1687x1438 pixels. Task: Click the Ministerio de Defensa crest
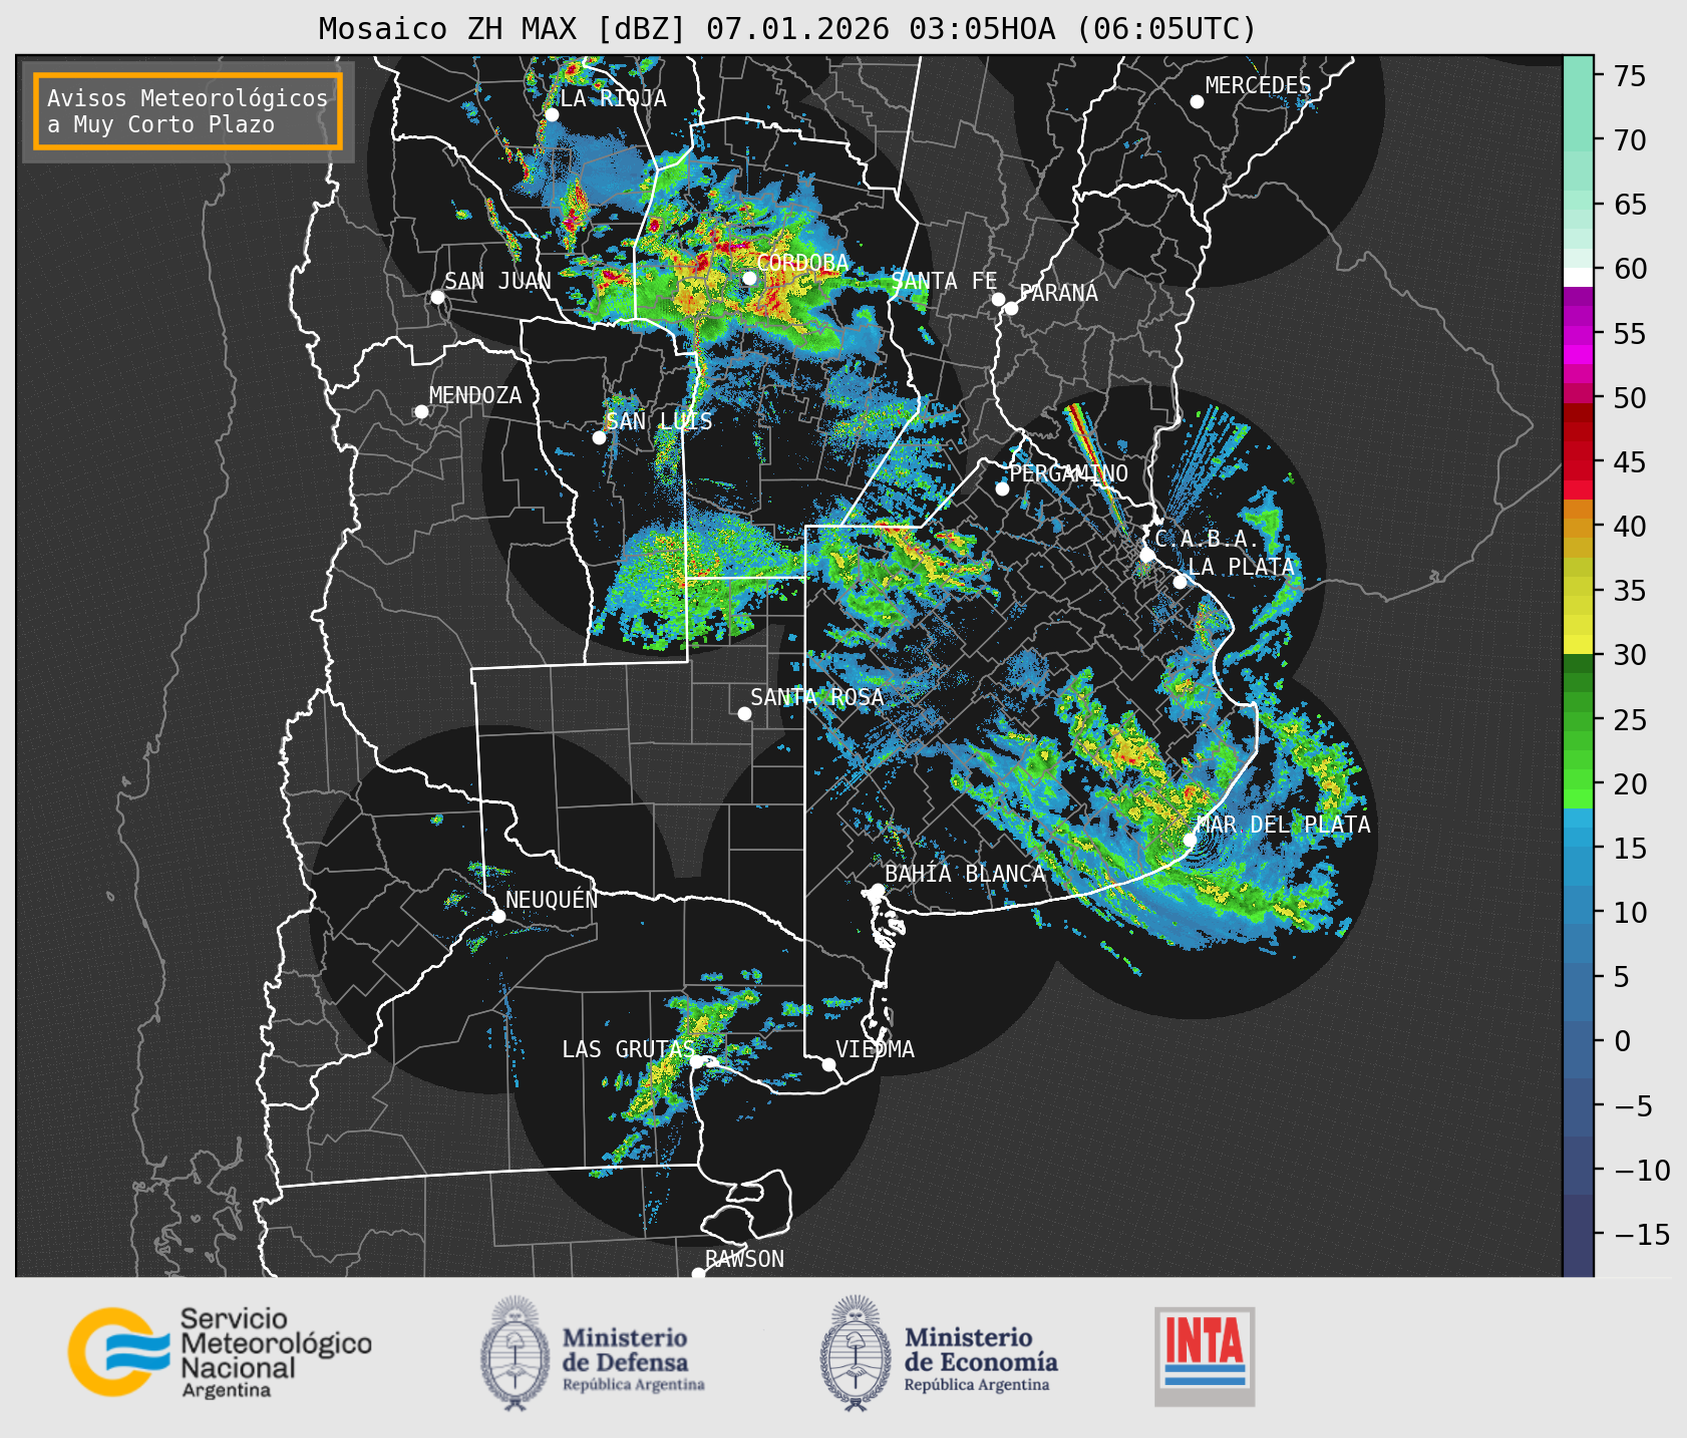coord(515,1353)
